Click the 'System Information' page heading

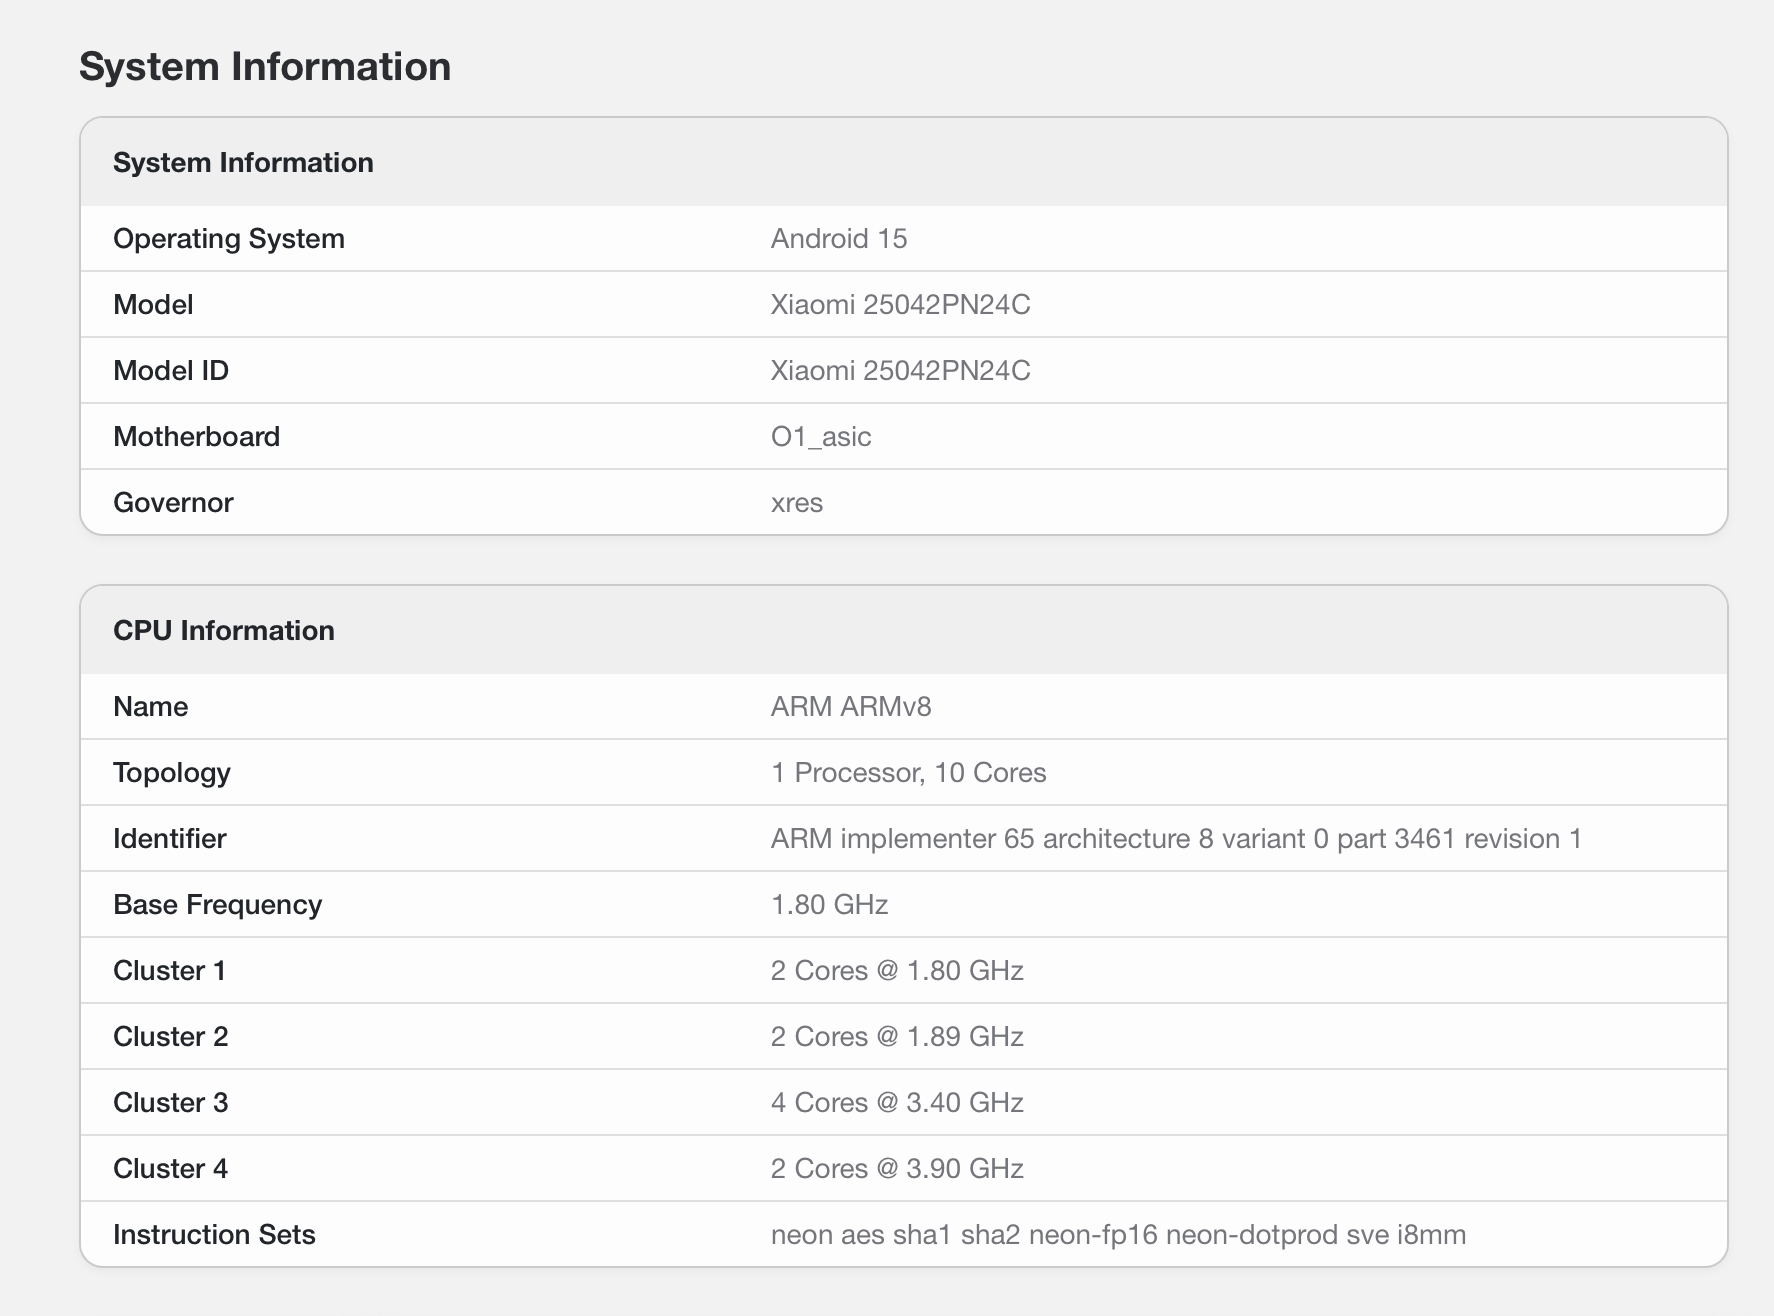point(265,67)
